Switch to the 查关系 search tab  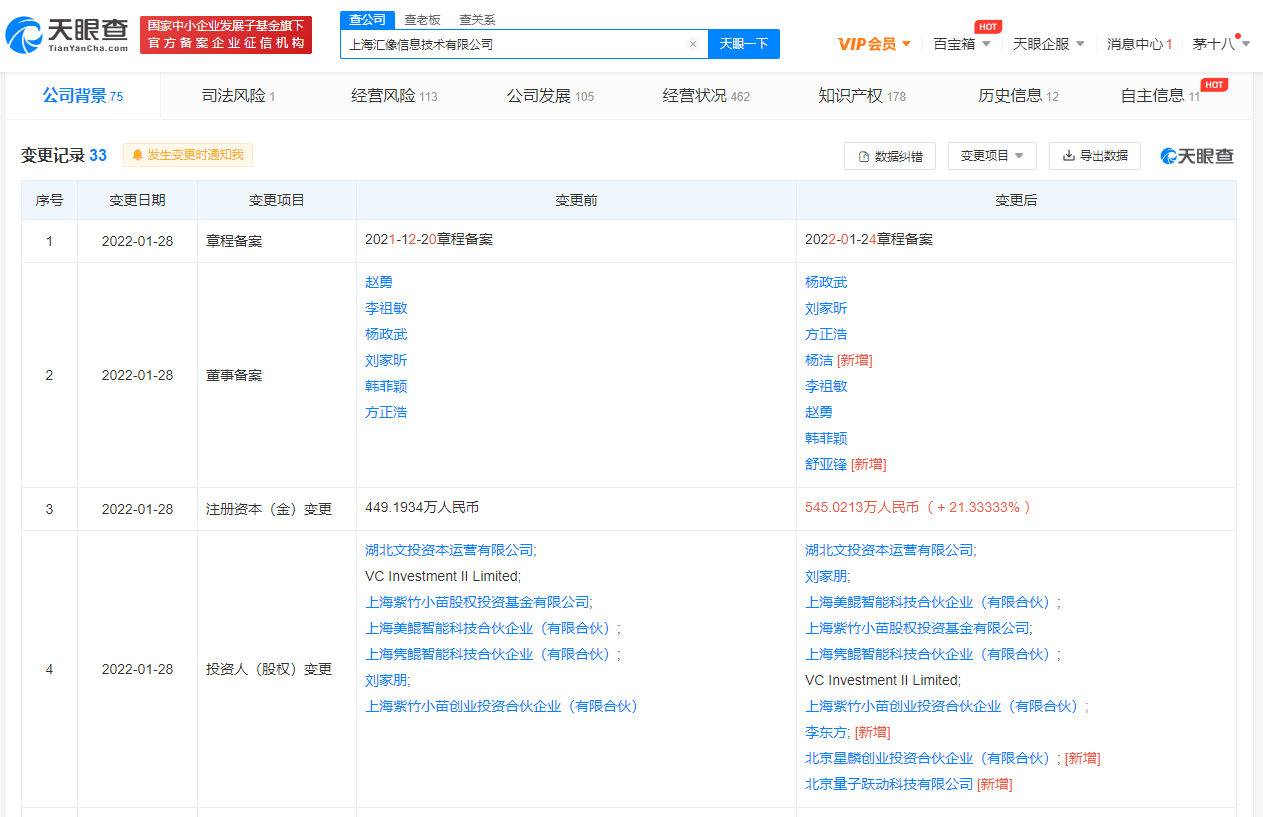477,20
